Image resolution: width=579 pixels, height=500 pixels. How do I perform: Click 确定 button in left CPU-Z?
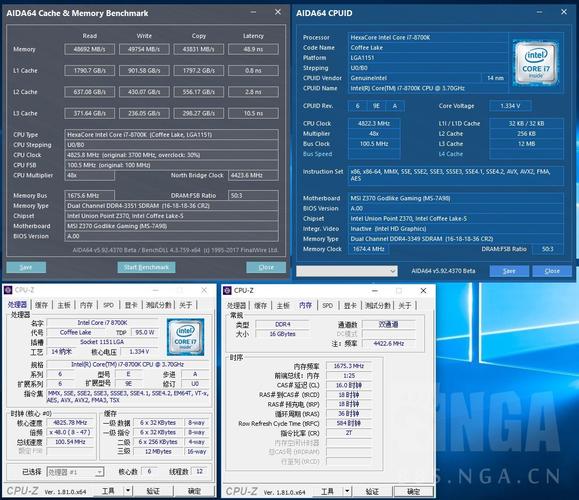click(194, 491)
